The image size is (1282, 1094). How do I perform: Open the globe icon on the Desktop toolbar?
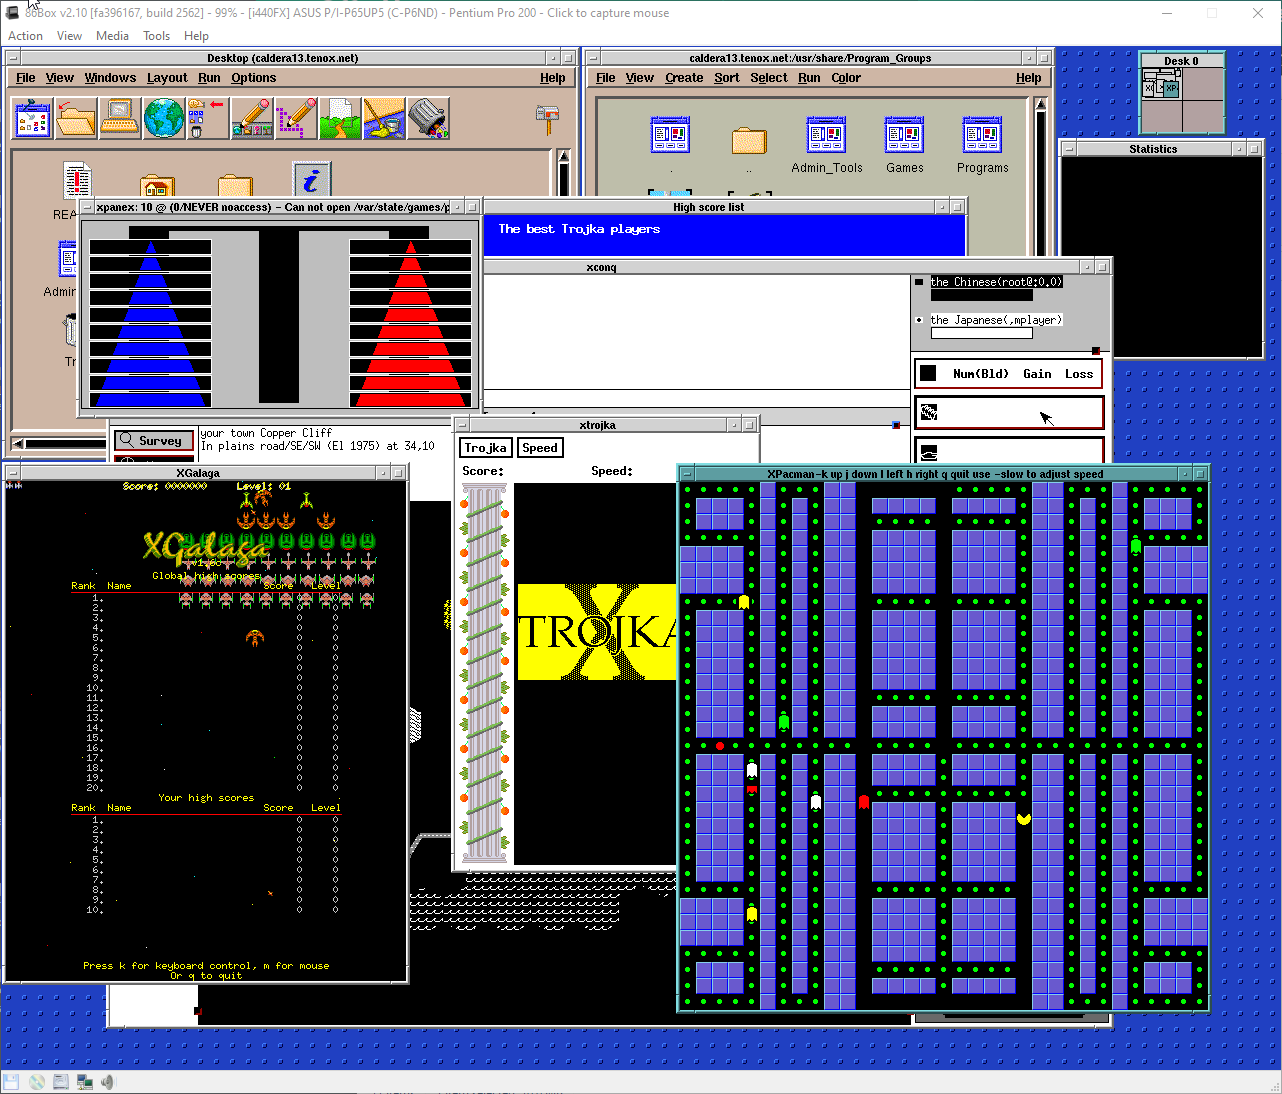[164, 118]
